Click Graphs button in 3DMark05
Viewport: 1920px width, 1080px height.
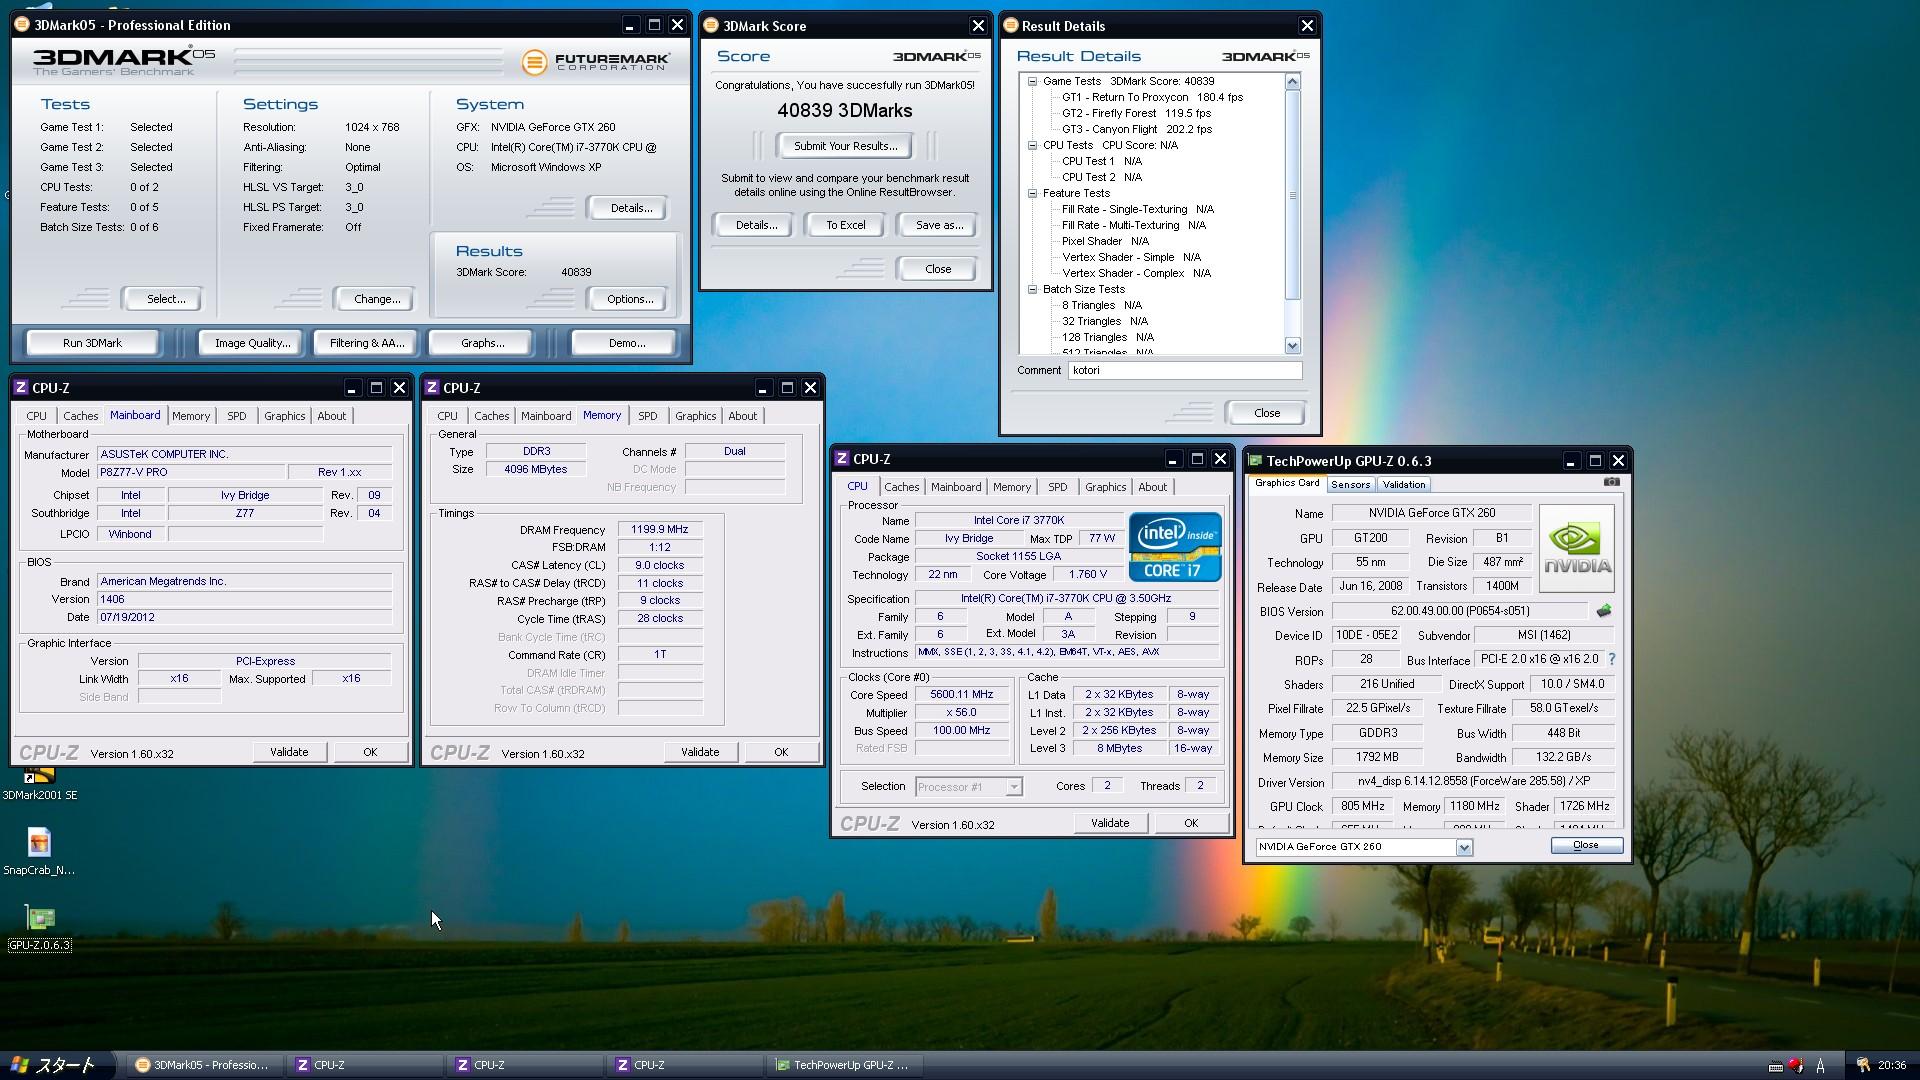pos(482,343)
